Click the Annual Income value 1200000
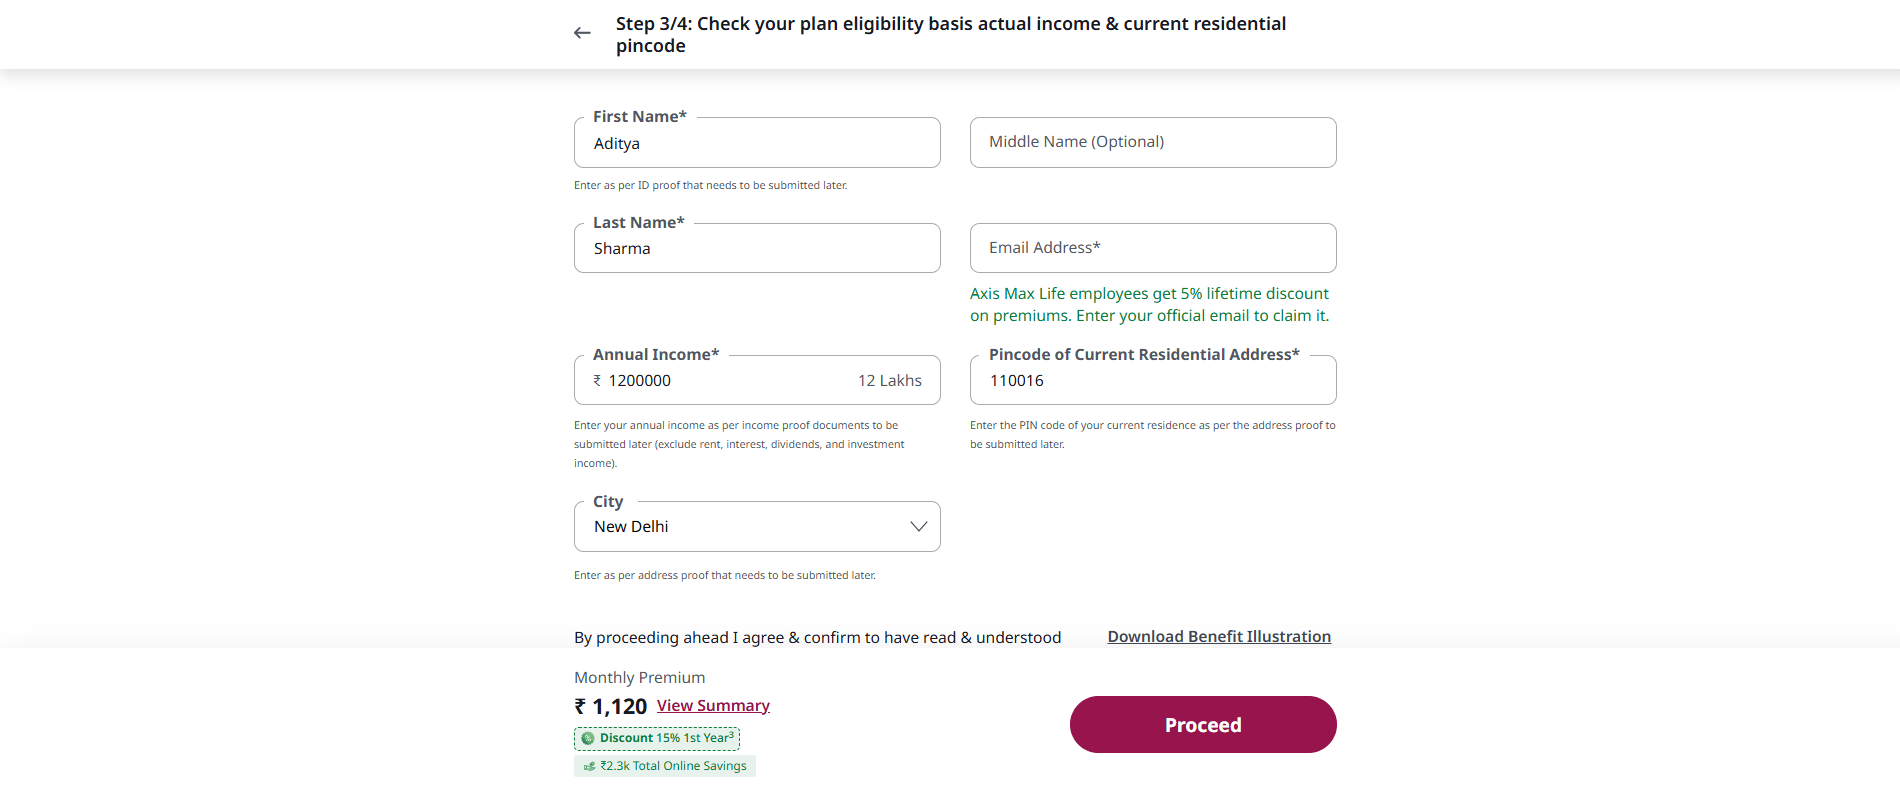The width and height of the screenshot is (1900, 791). tap(640, 381)
